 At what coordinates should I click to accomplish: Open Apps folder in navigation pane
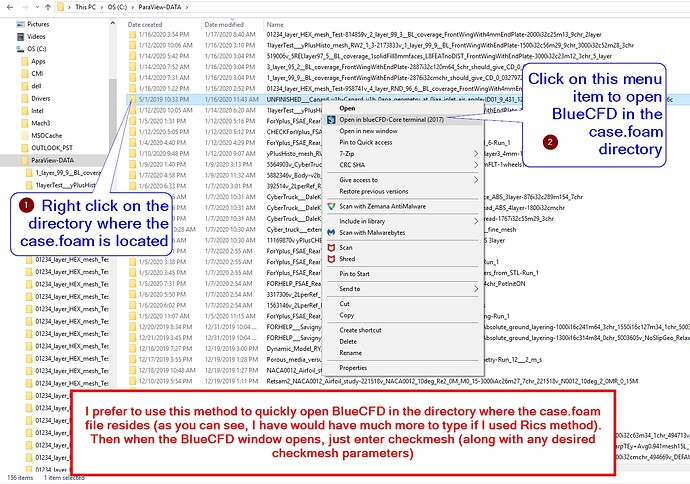tap(38, 62)
